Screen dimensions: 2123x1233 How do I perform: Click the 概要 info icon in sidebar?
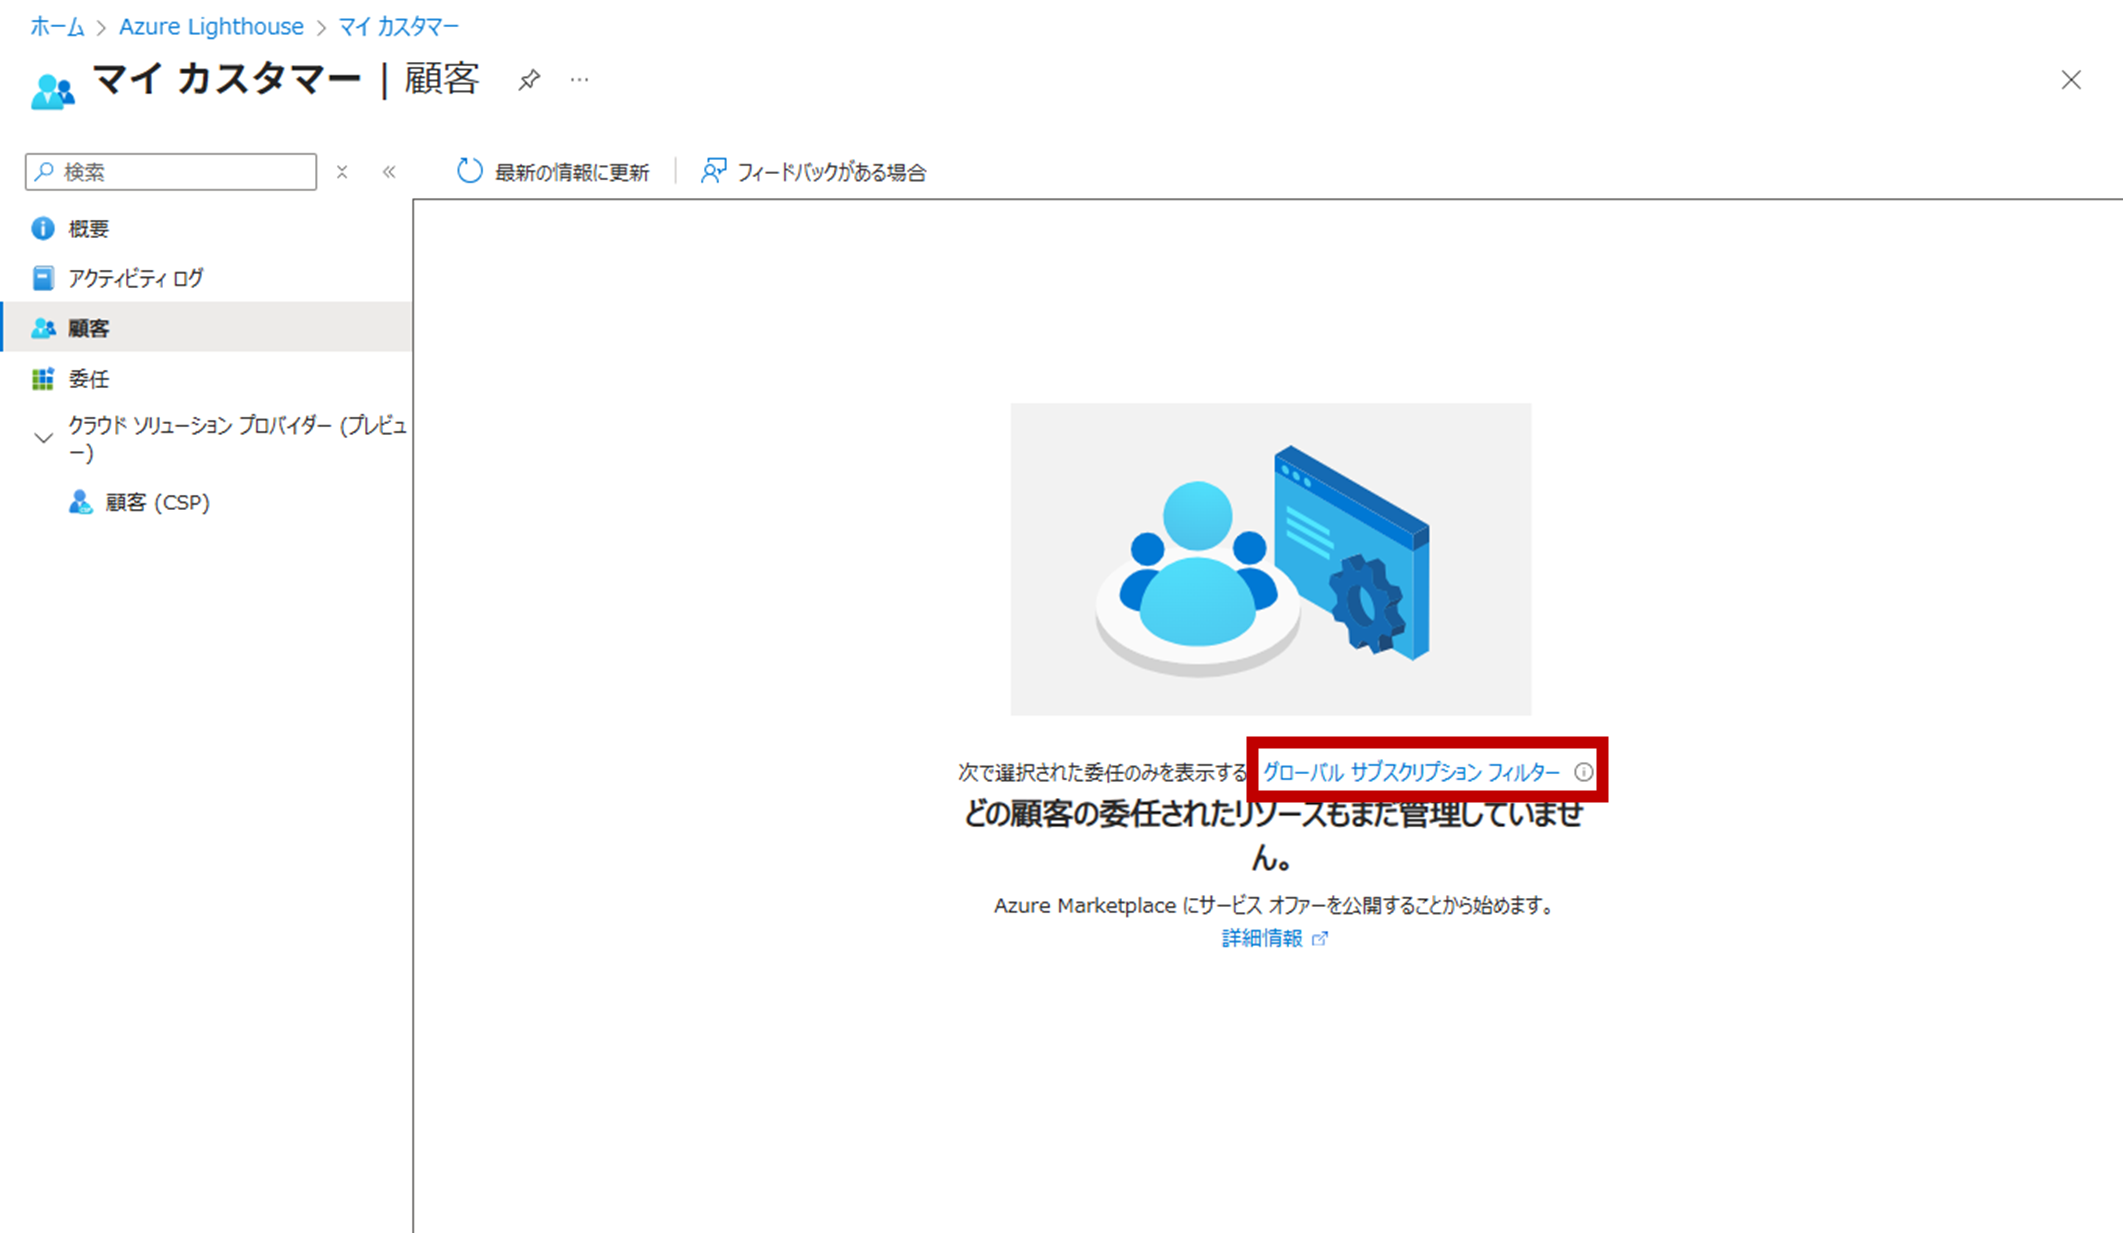pyautogui.click(x=43, y=229)
